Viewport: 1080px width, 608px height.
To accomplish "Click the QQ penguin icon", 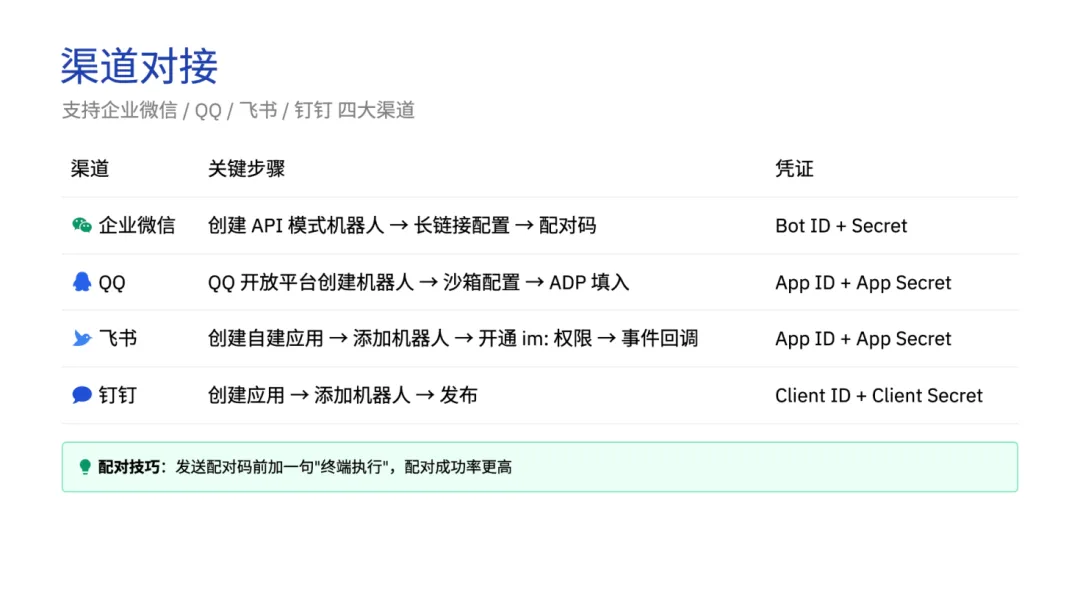I will [82, 282].
